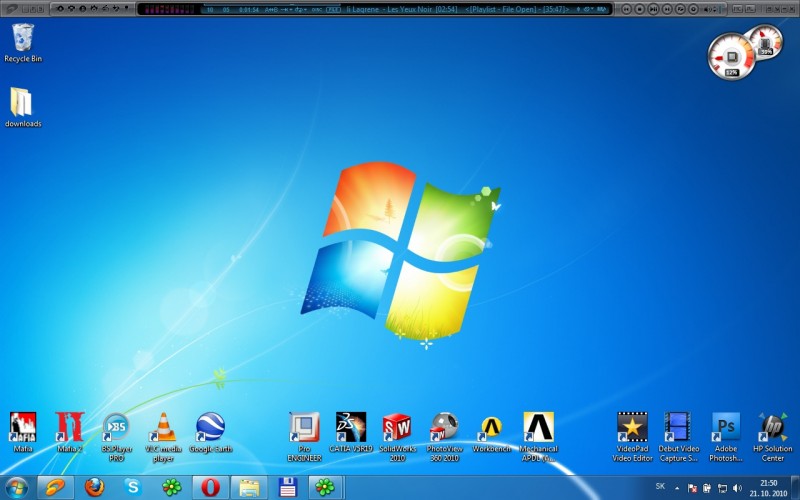Open Firefox from the taskbar

tap(95, 487)
